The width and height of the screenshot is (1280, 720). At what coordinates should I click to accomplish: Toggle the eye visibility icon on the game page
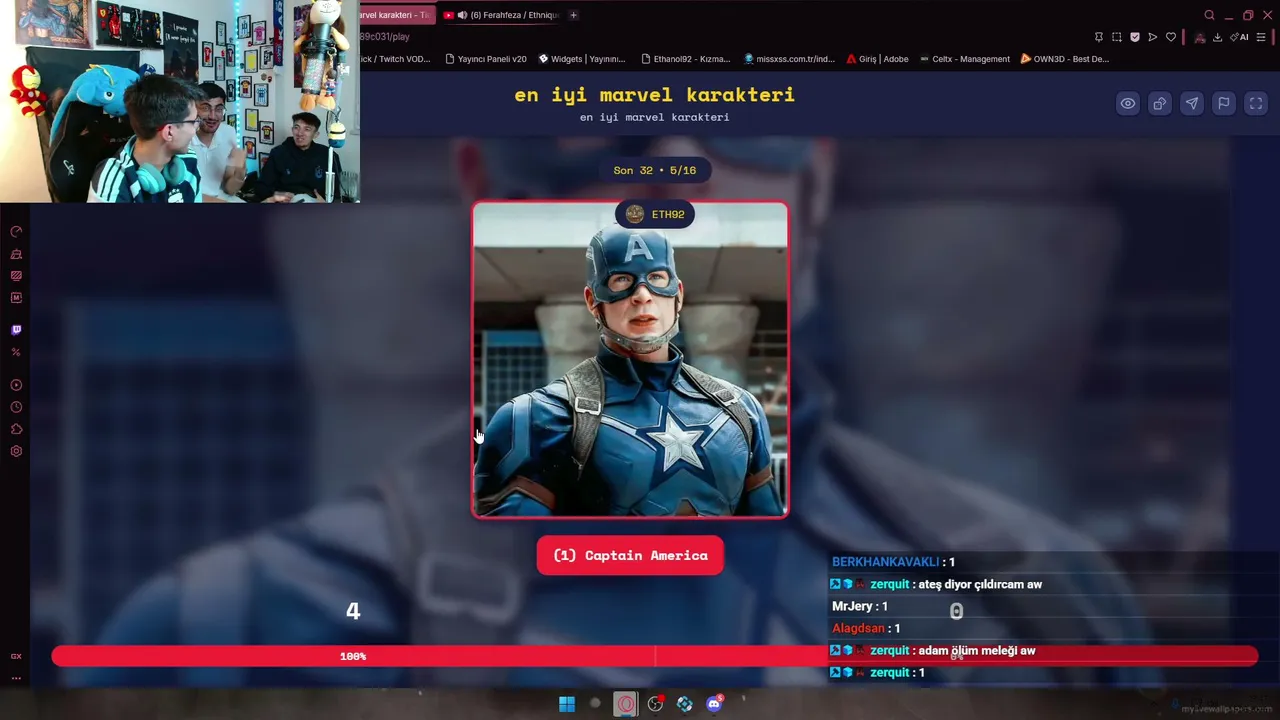tap(1128, 103)
